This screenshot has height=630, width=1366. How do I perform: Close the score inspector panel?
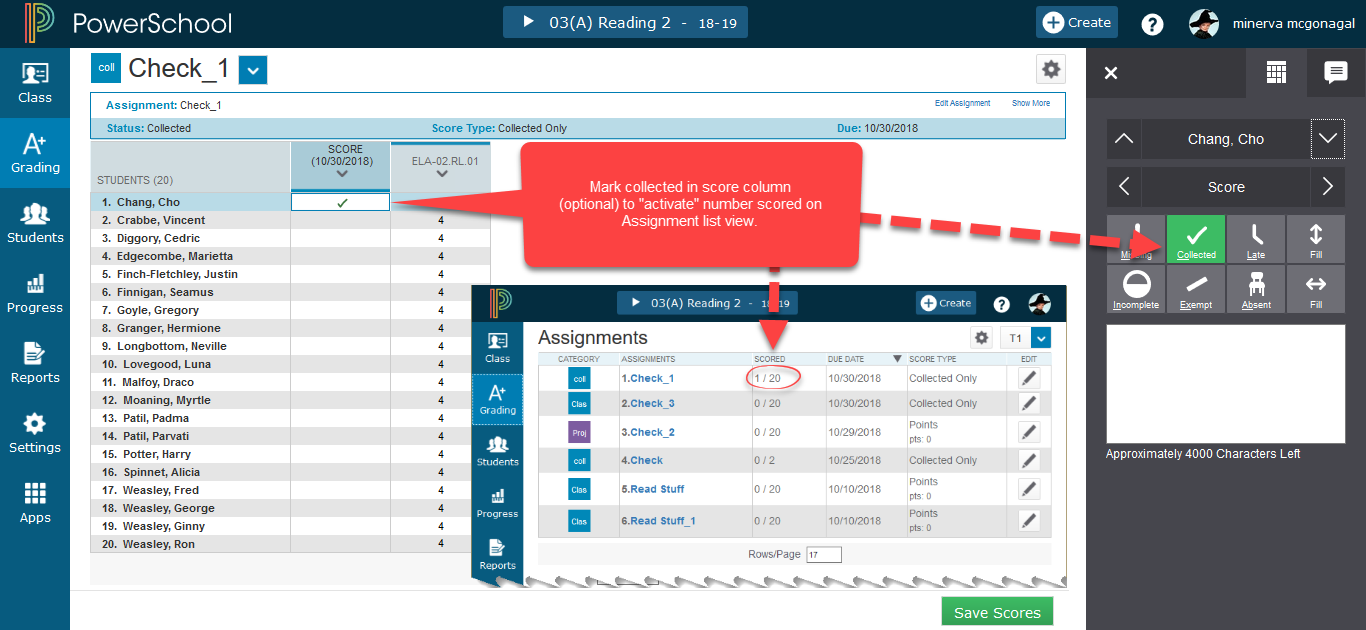coord(1111,72)
